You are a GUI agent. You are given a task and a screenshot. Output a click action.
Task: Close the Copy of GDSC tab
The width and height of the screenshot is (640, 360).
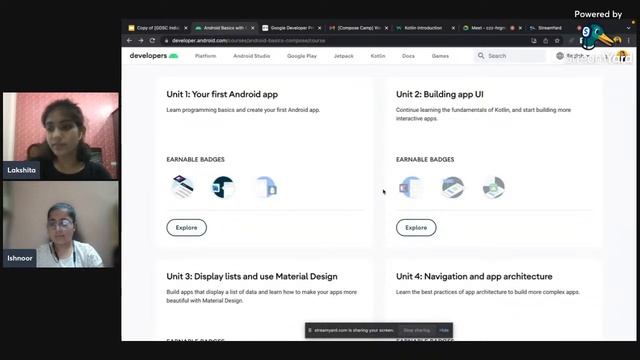click(186, 28)
